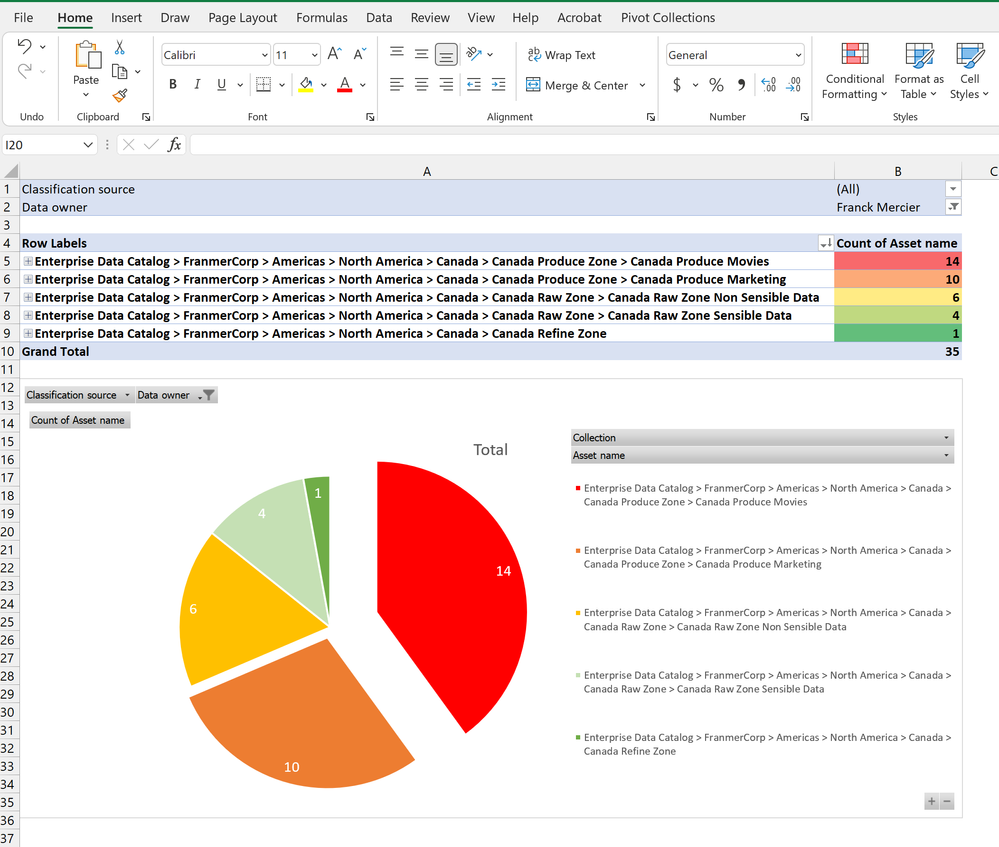Viewport: 999px width, 847px height.
Task: Click chart expand field plus button
Action: 931,802
